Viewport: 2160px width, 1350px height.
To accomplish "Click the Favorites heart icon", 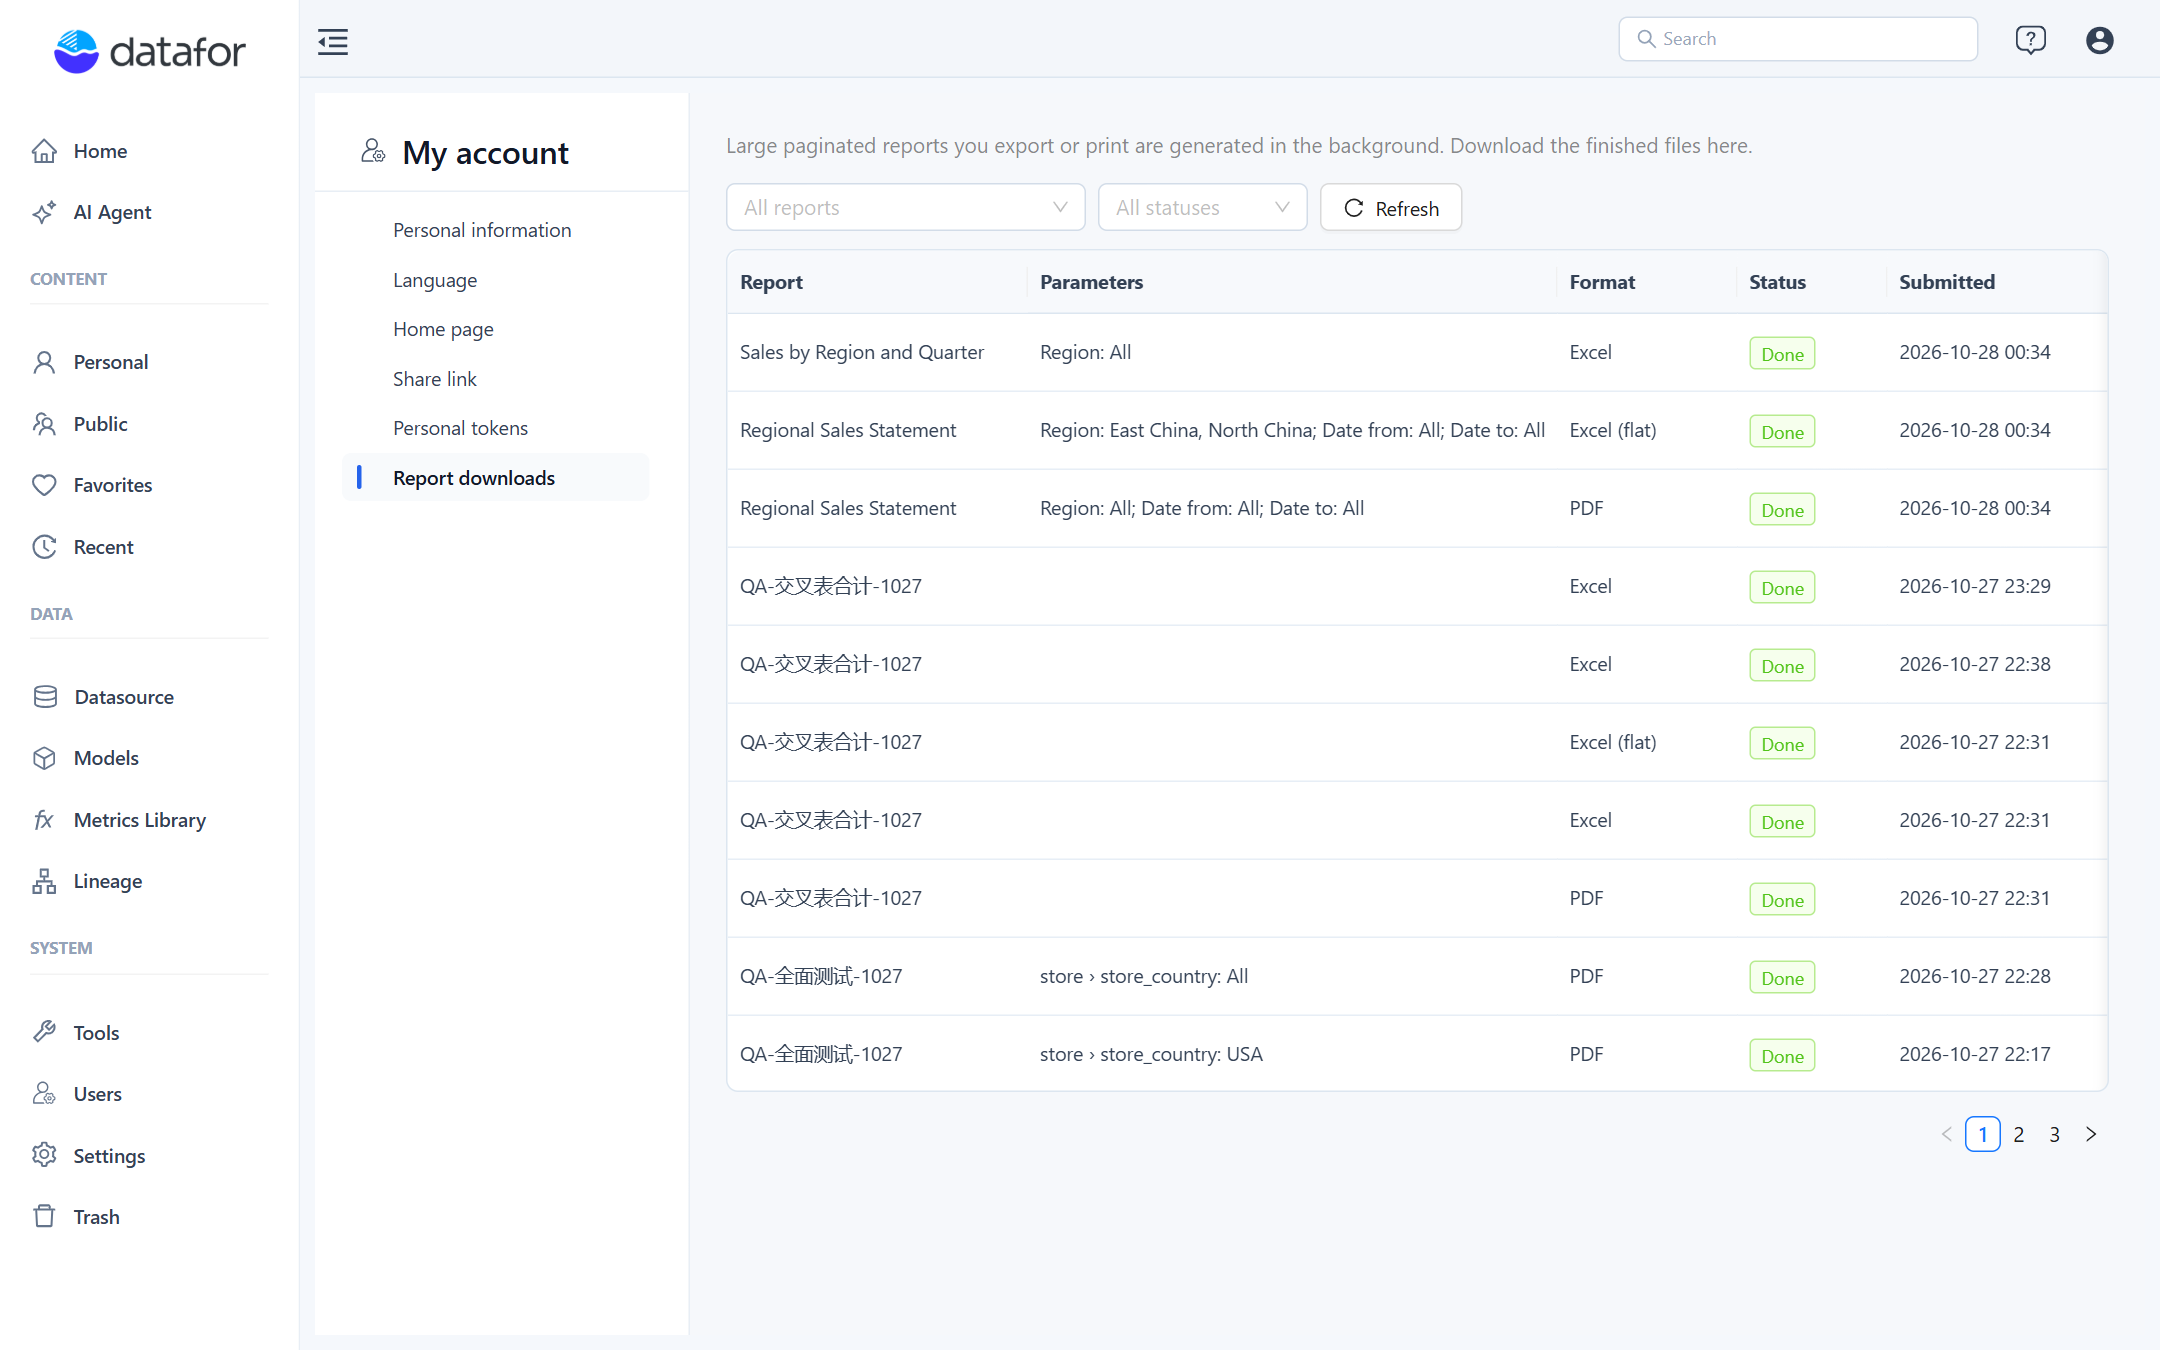I will pyautogui.click(x=44, y=485).
